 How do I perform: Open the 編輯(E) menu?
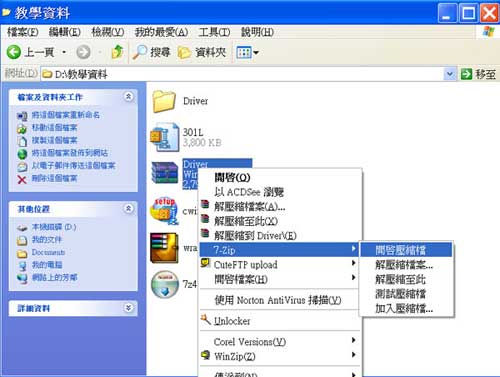(65, 32)
